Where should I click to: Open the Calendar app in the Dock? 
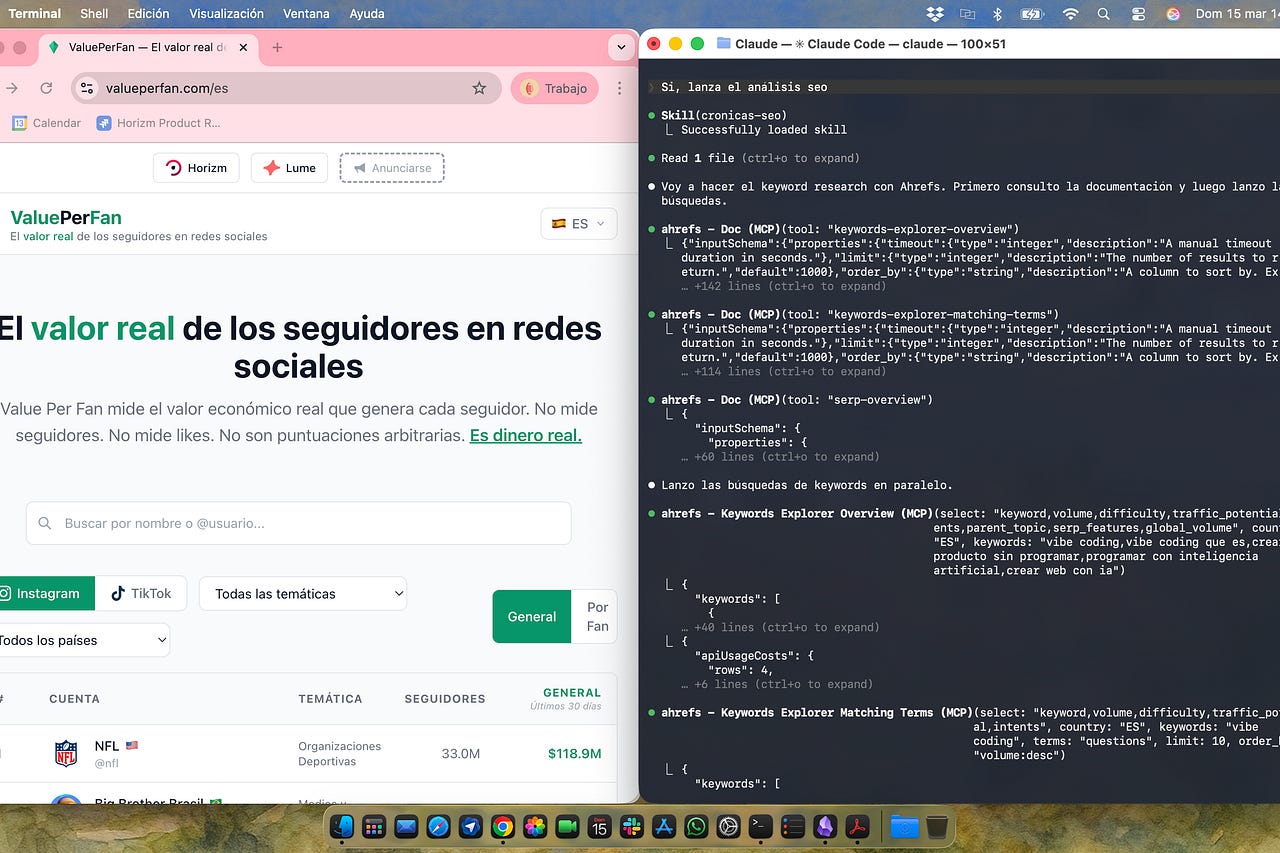coord(599,826)
